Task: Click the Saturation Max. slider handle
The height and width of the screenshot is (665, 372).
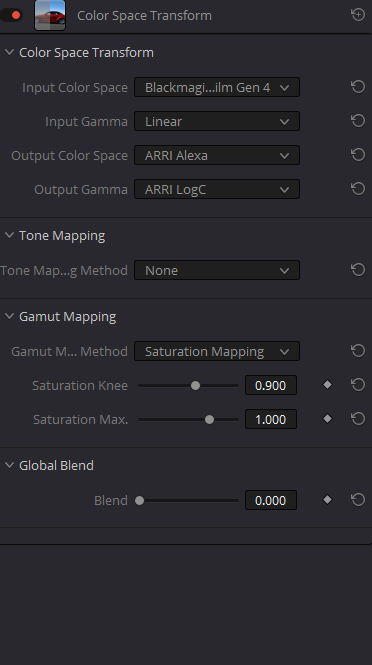Action: click(209, 419)
